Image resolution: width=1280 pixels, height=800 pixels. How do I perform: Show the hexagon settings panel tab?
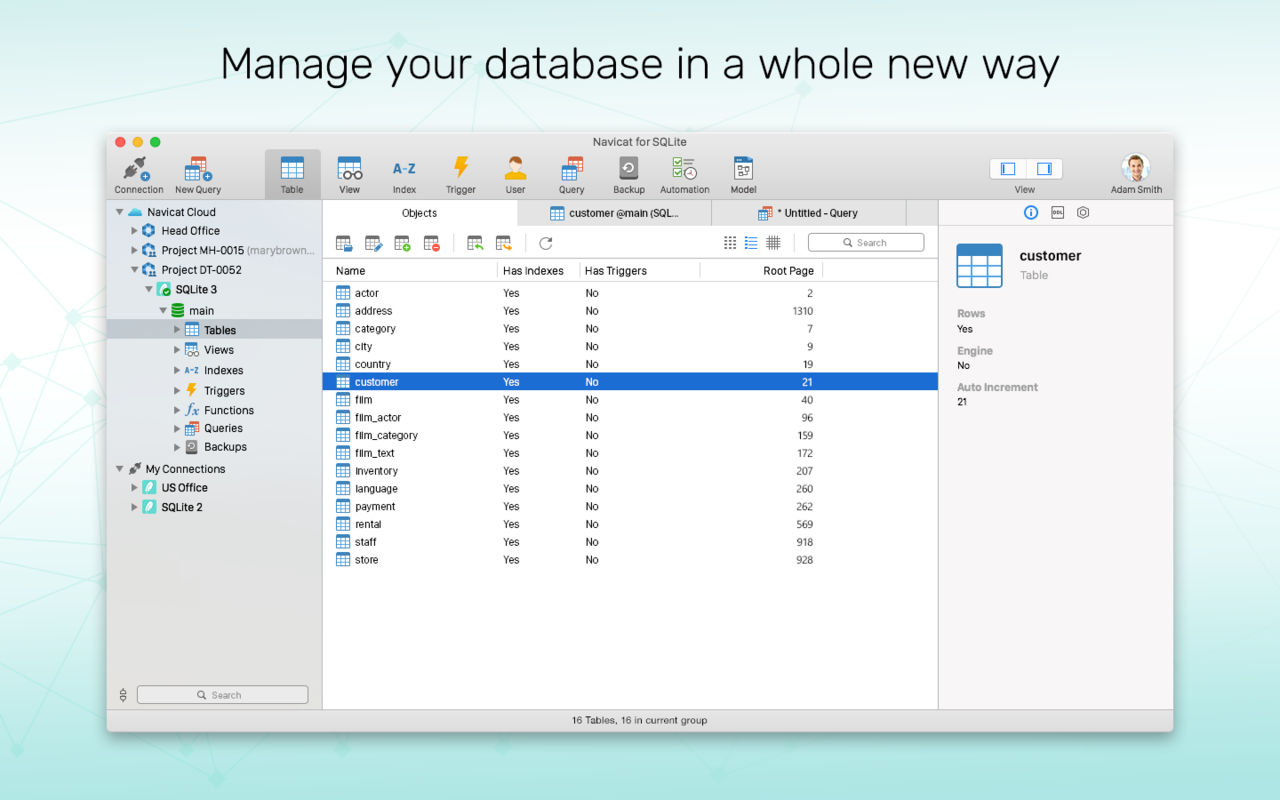tap(1083, 213)
